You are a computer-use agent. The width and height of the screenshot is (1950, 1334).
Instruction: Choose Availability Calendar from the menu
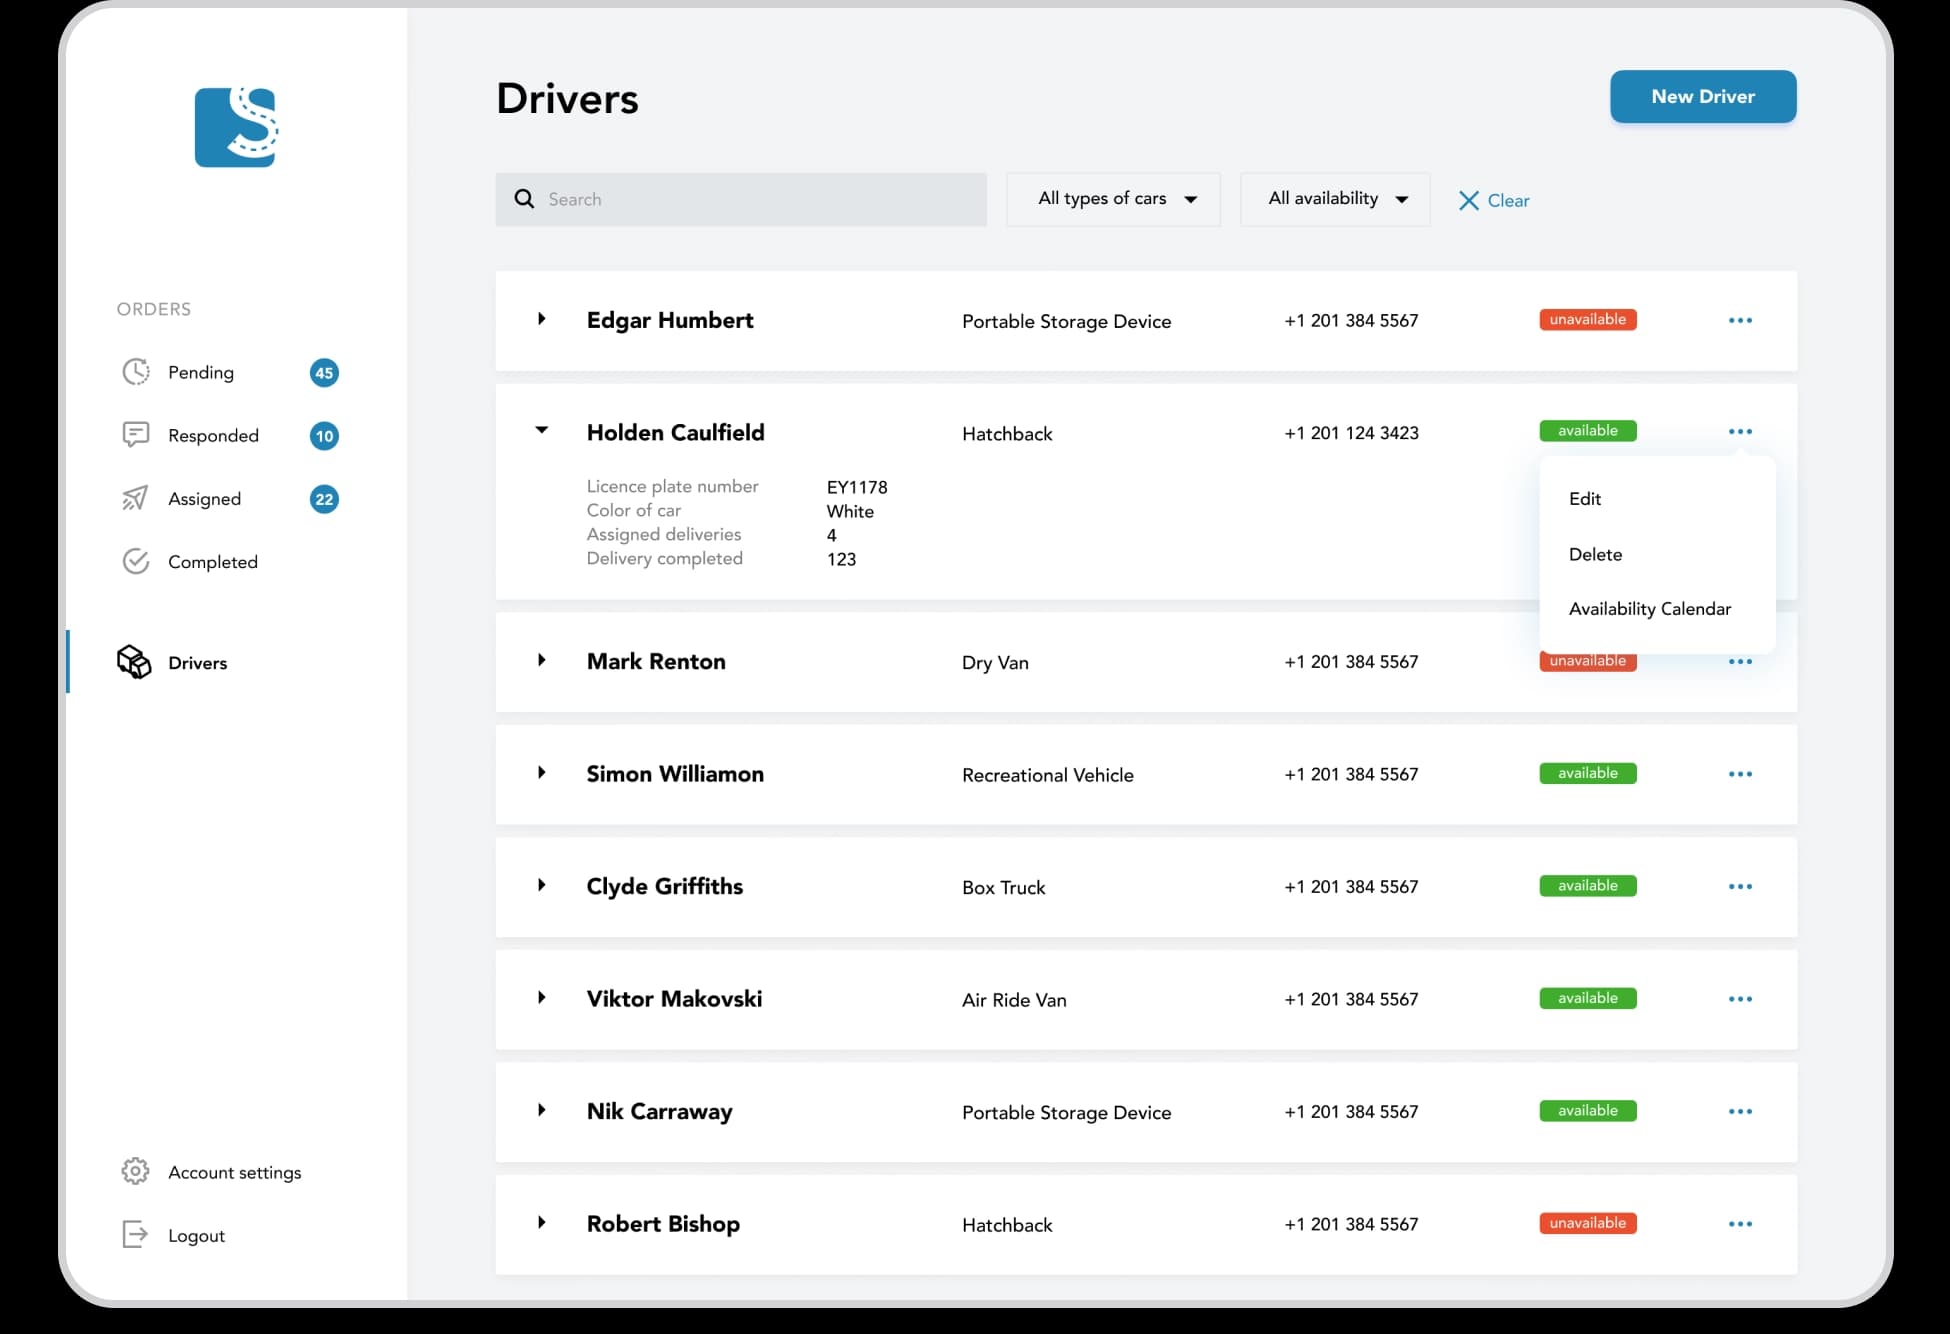(1650, 609)
